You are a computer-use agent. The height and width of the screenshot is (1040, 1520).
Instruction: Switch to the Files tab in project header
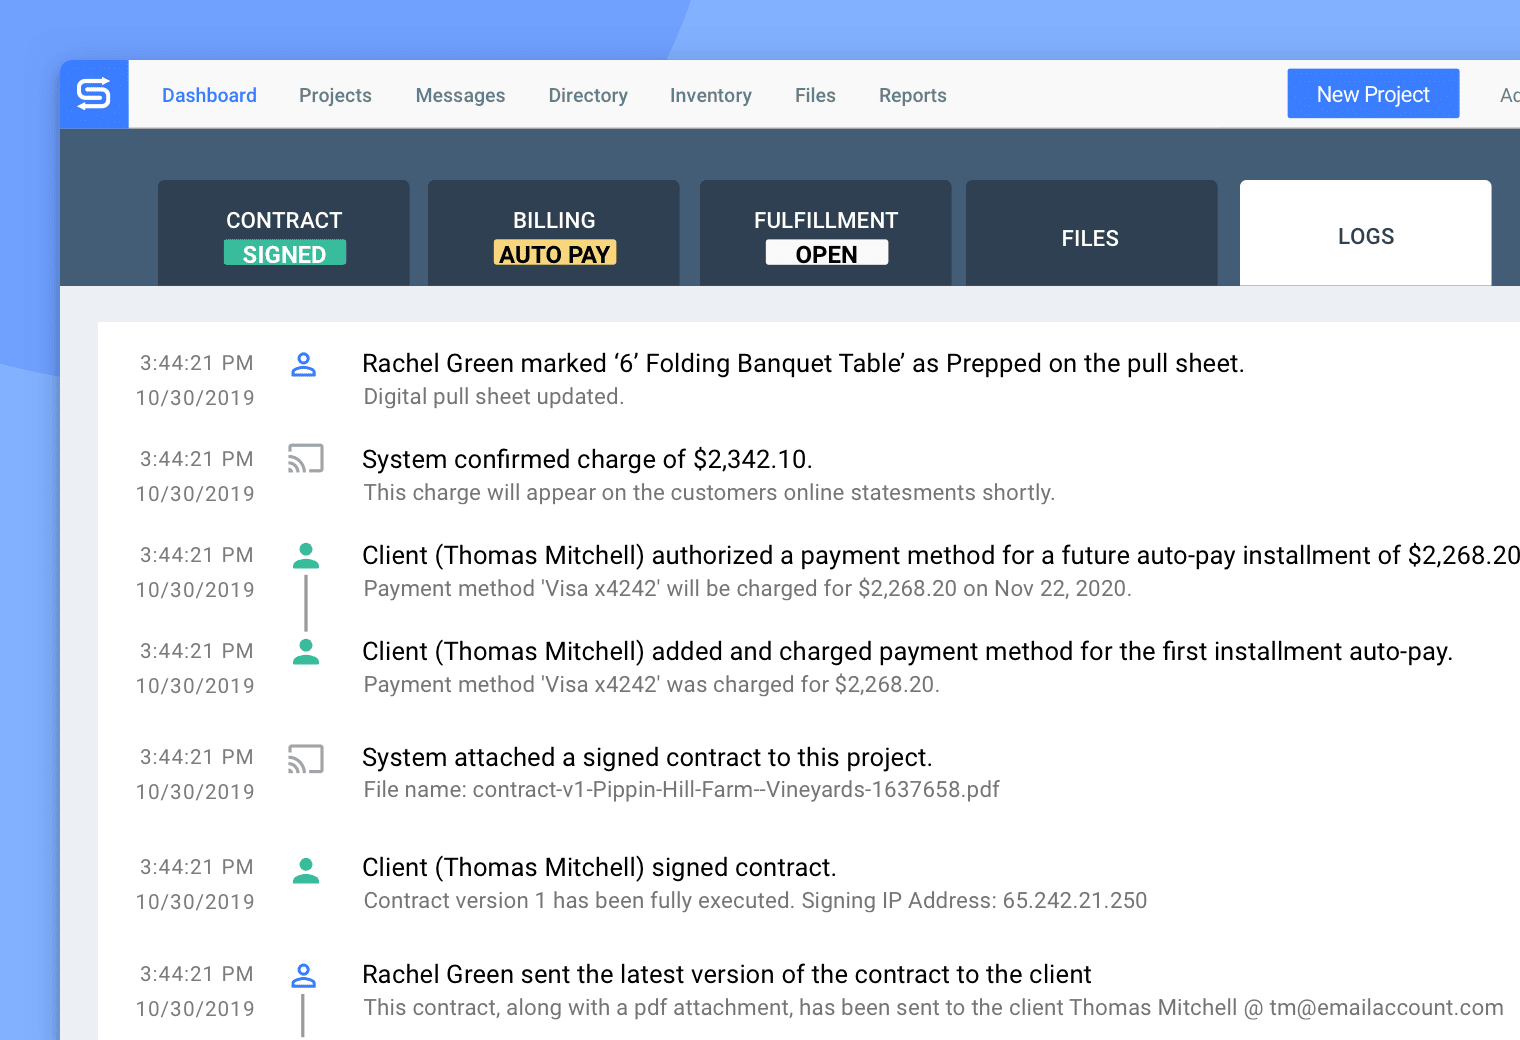[x=1091, y=233]
